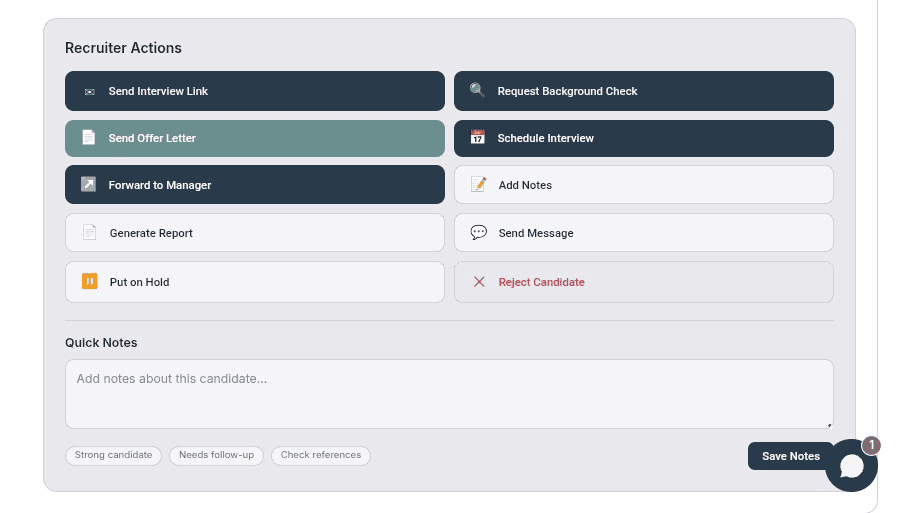Open the floating chat widget bubble
Screen dimensions: 899x513
click(851, 466)
